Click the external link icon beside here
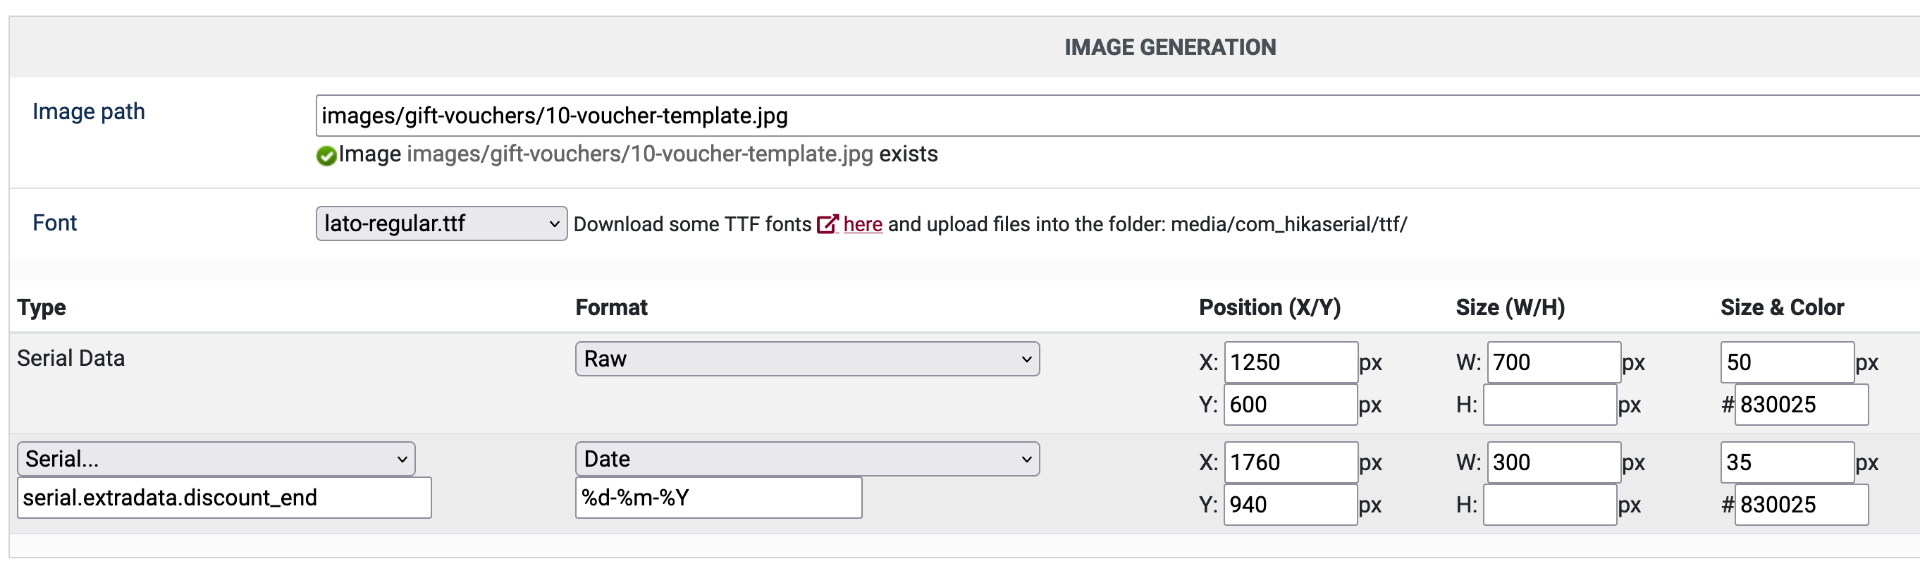Screen dimensions: 1920x565 (827, 224)
